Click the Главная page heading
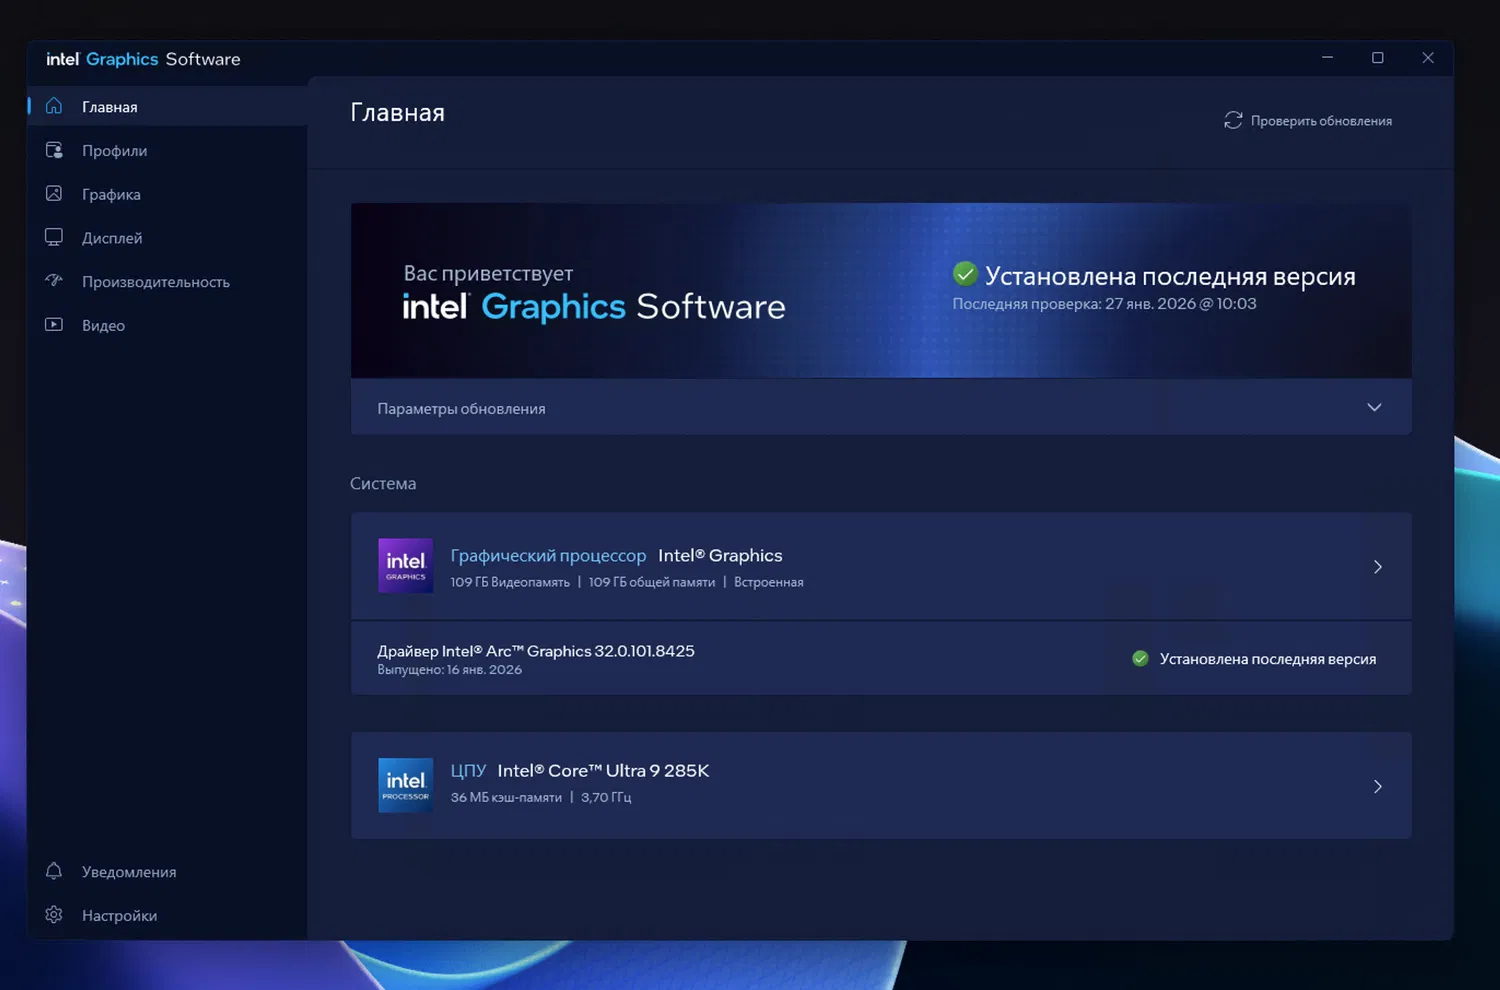Screen dimensions: 1500x990 (x=397, y=112)
